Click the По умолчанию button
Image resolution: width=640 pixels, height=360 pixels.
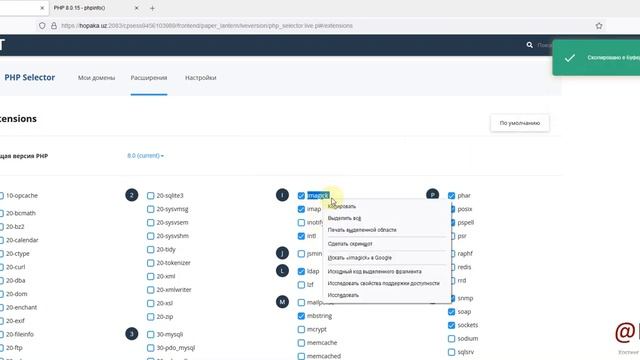click(520, 123)
